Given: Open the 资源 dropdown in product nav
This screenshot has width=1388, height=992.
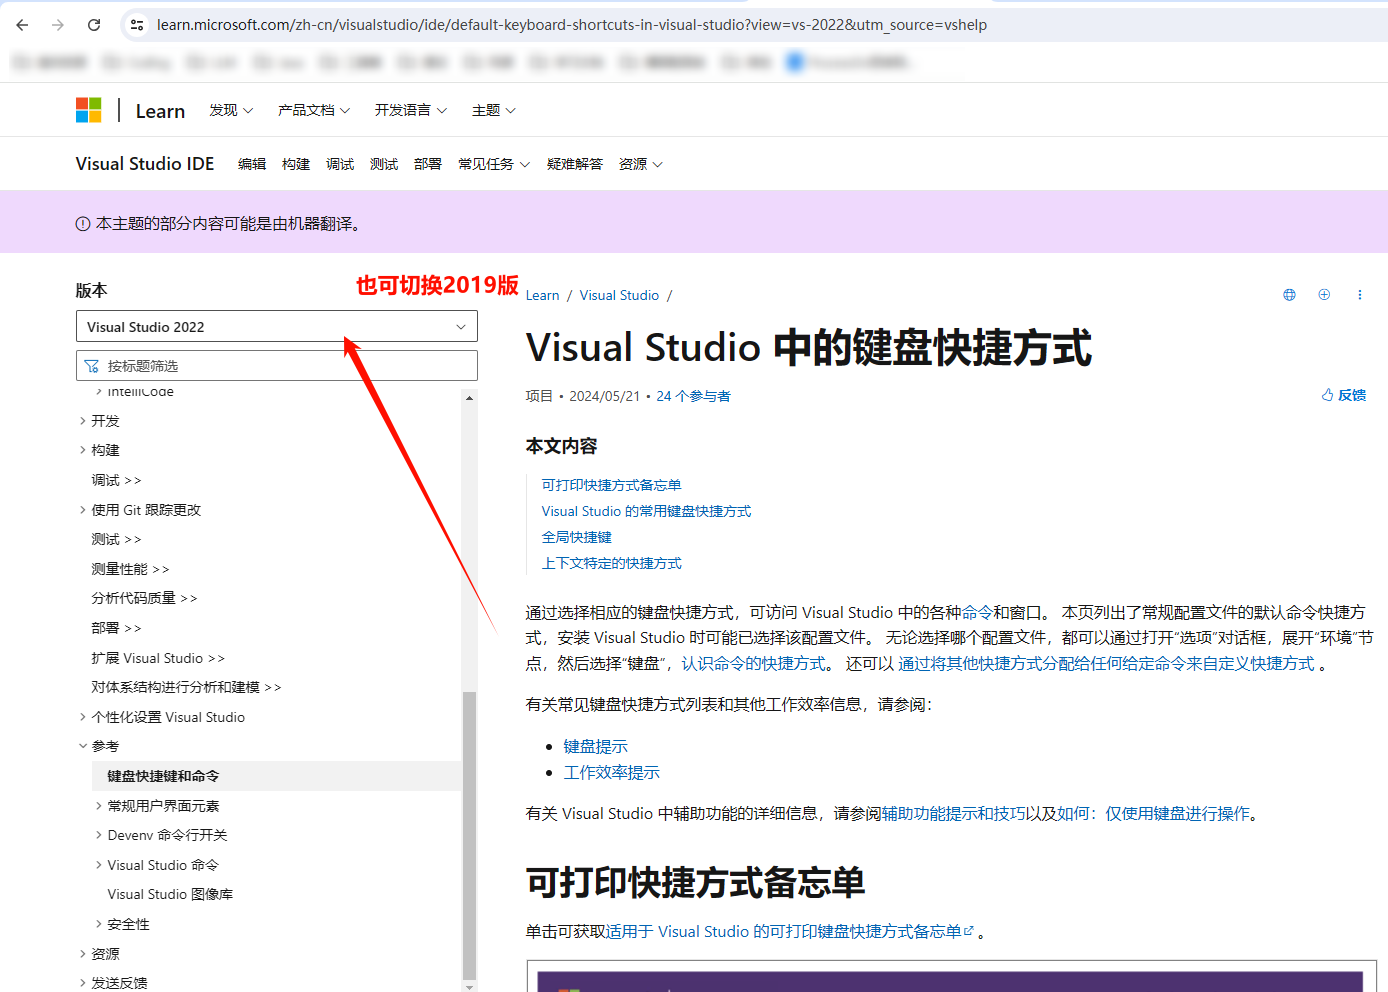Looking at the screenshot, I should click(641, 164).
